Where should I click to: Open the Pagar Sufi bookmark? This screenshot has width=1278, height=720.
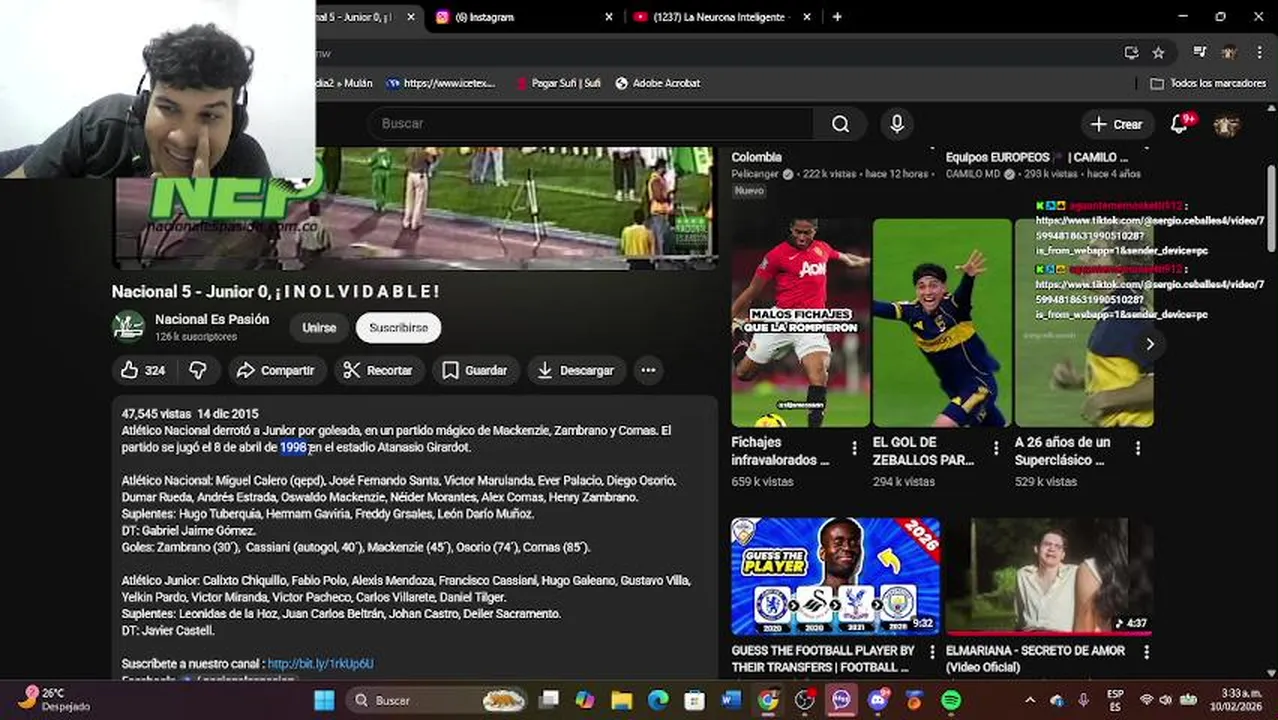coord(557,84)
